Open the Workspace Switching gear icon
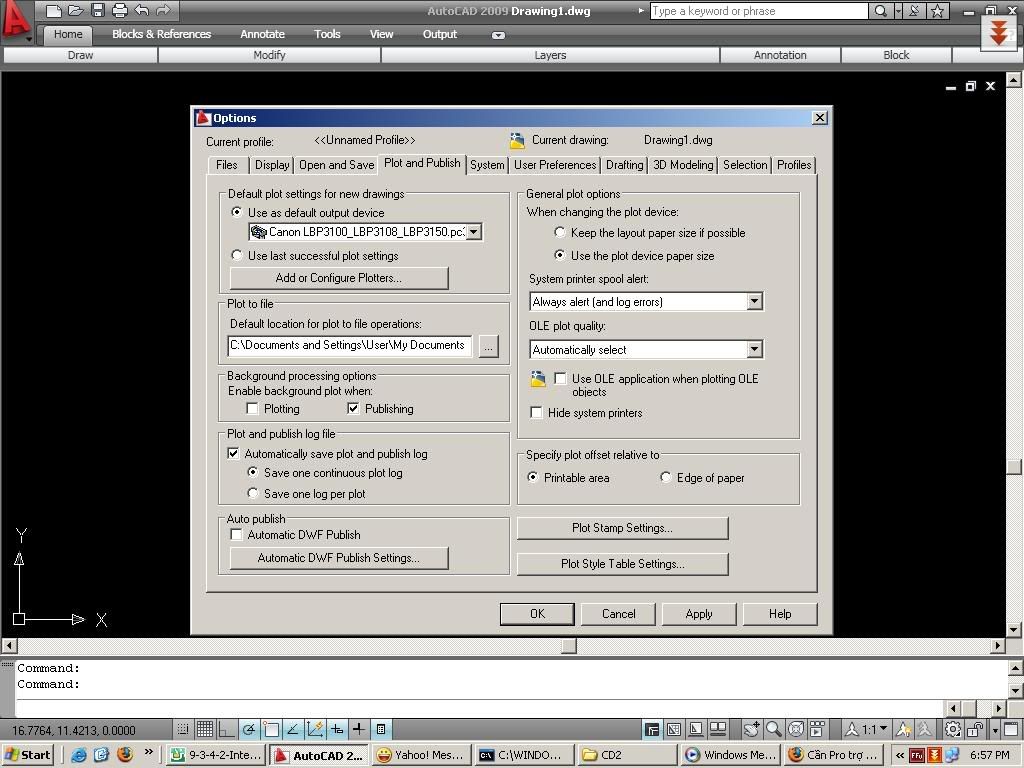 (953, 729)
